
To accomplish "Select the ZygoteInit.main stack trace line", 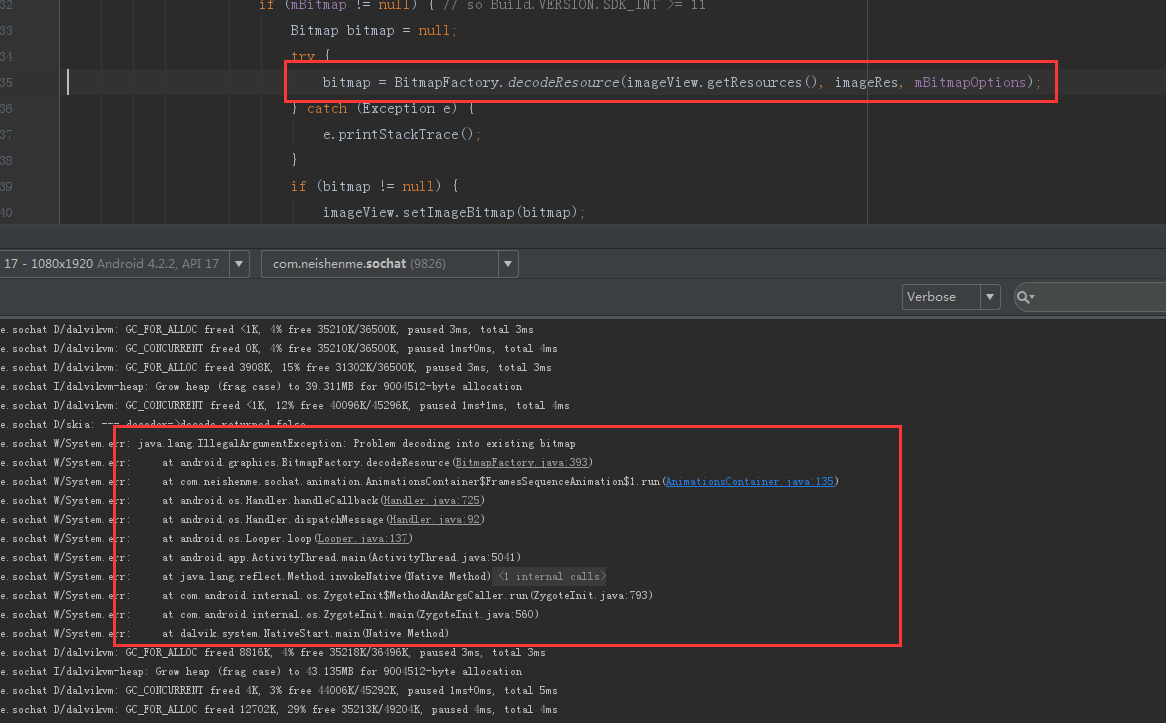I will [270, 614].
